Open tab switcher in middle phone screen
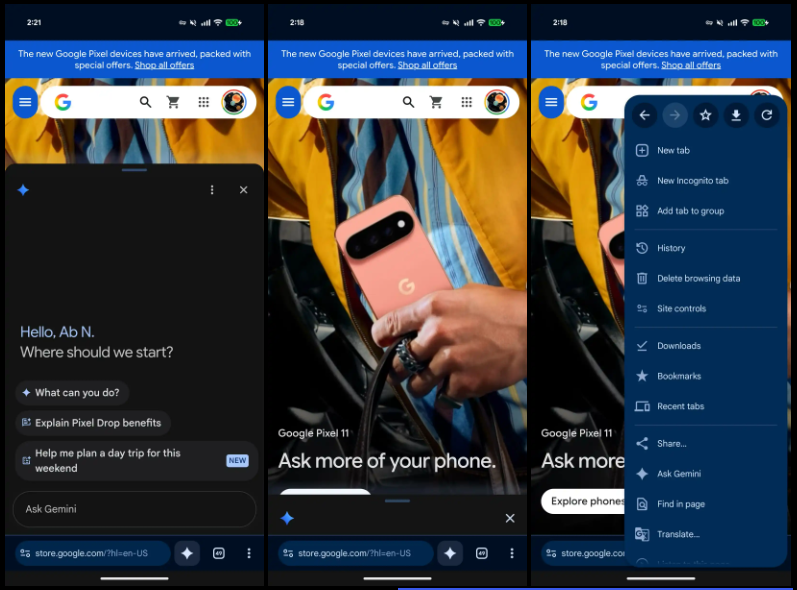The width and height of the screenshot is (797, 590). 481,553
